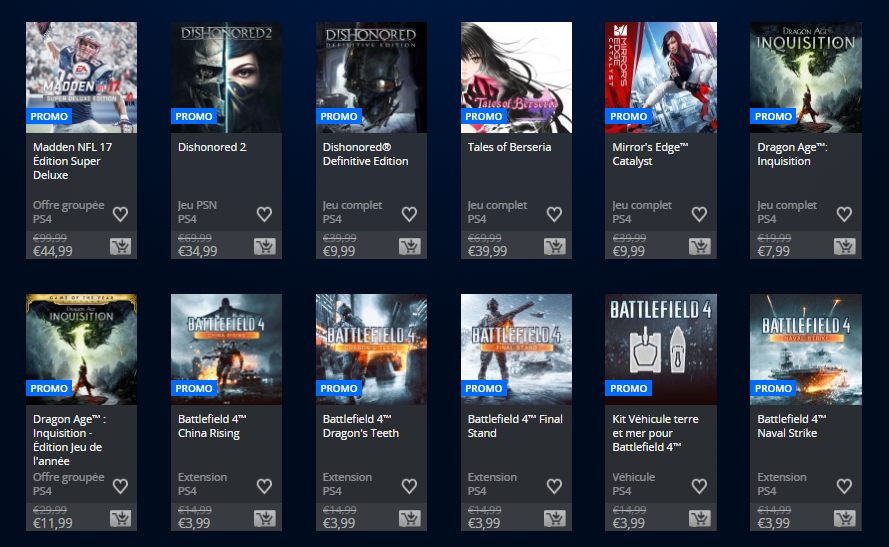
Task: Add Dishonored 2 to shopping cart
Action: [265, 246]
